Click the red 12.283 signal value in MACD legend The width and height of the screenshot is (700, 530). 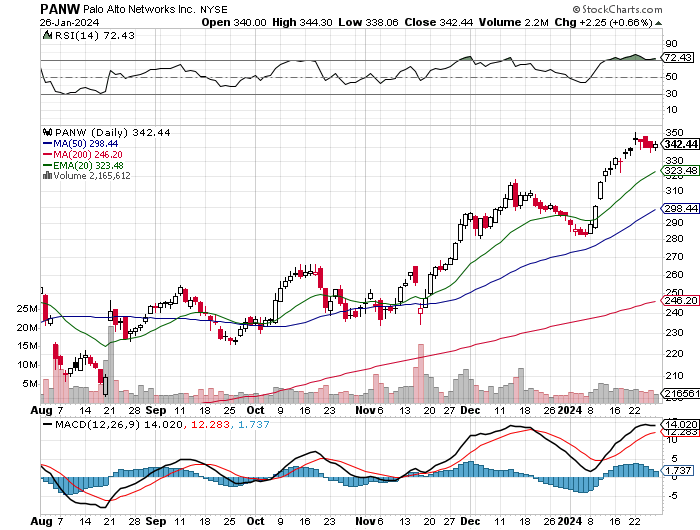(x=210, y=424)
